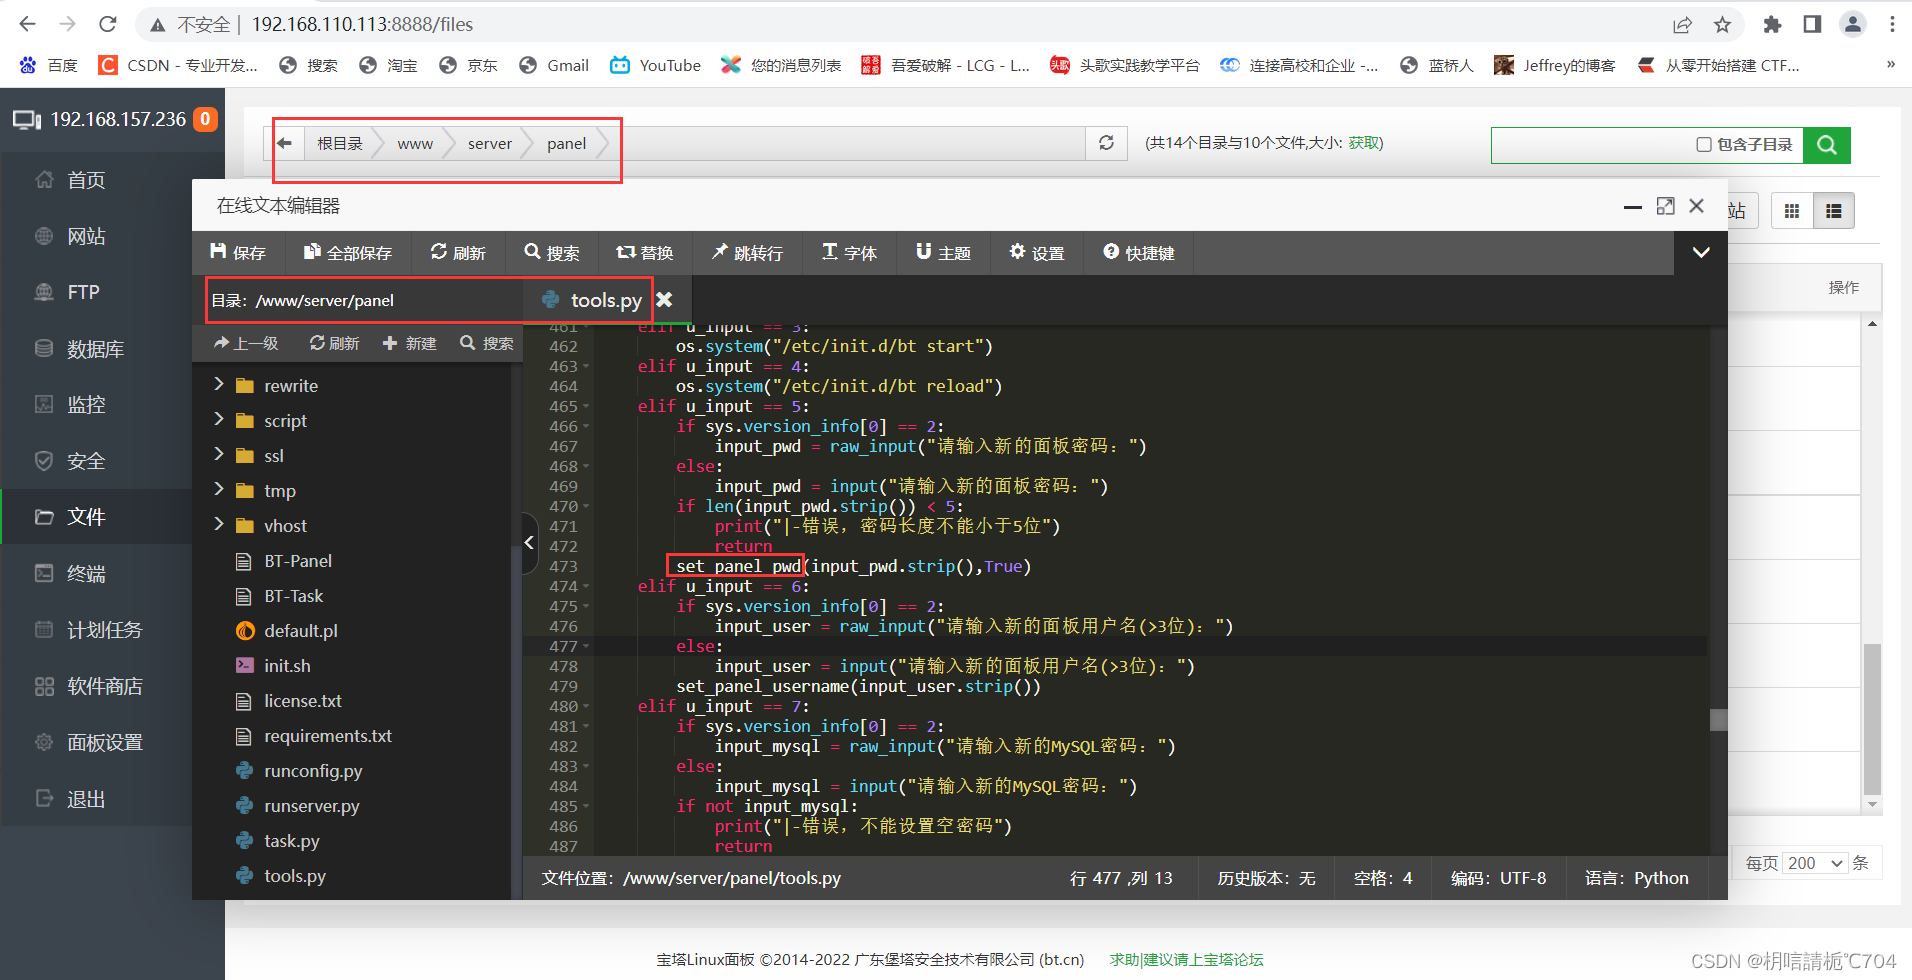This screenshot has width=1912, height=980.
Task: Open the Gmail bookmark
Action: (x=554, y=65)
